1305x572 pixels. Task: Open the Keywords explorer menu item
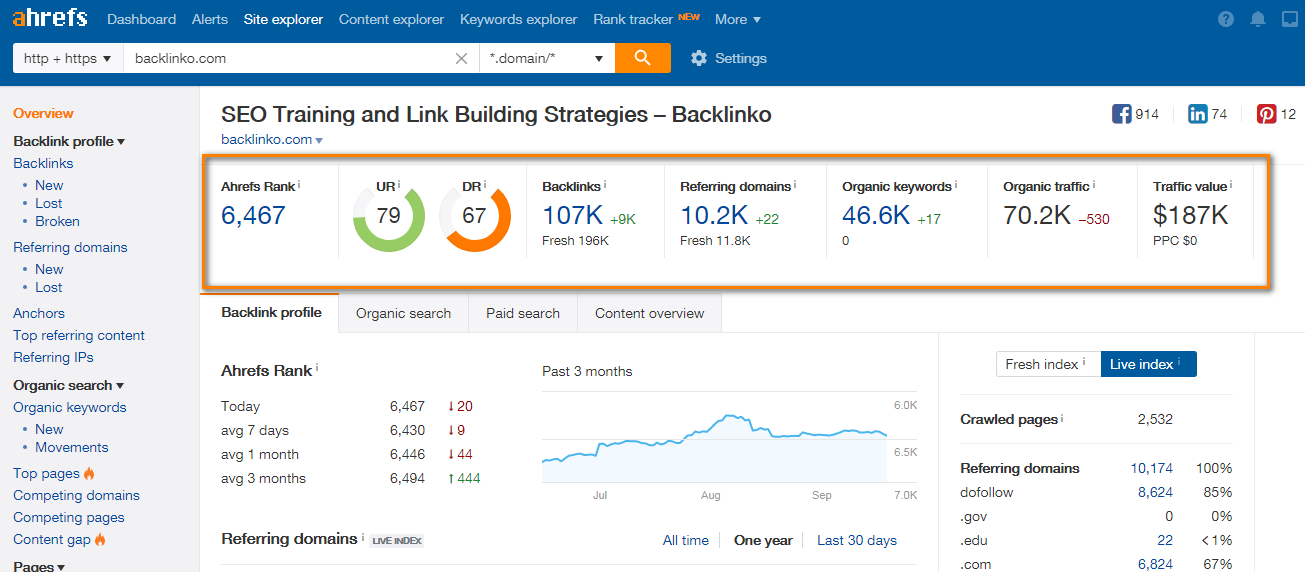518,19
